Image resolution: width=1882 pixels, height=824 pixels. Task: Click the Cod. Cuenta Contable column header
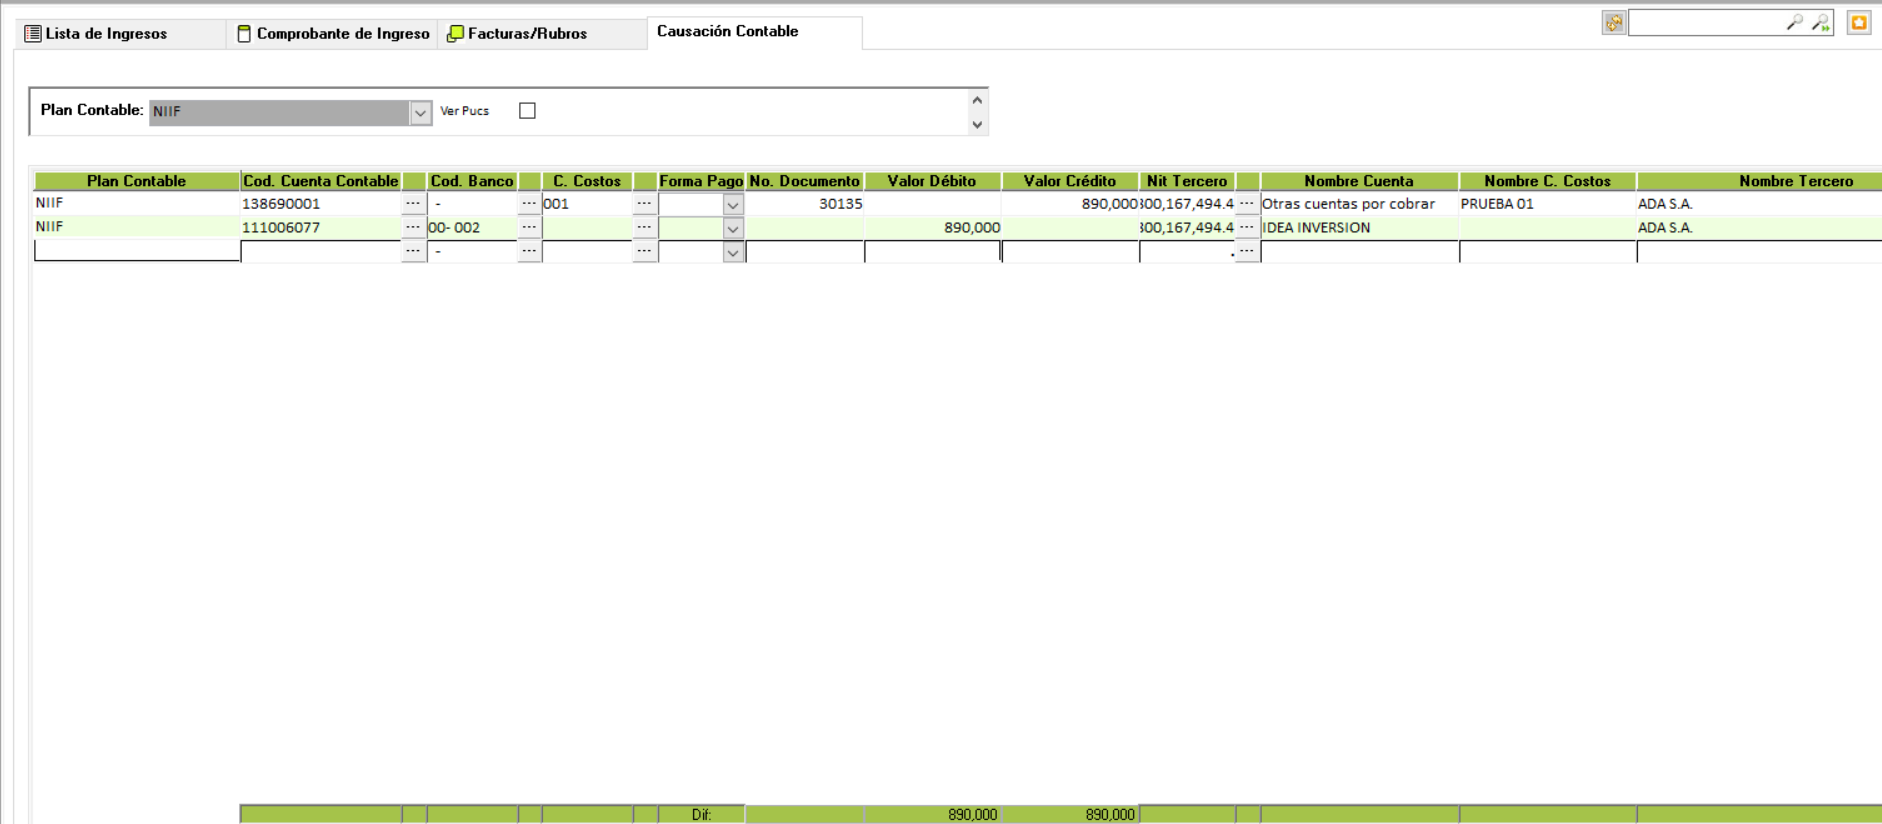[320, 181]
